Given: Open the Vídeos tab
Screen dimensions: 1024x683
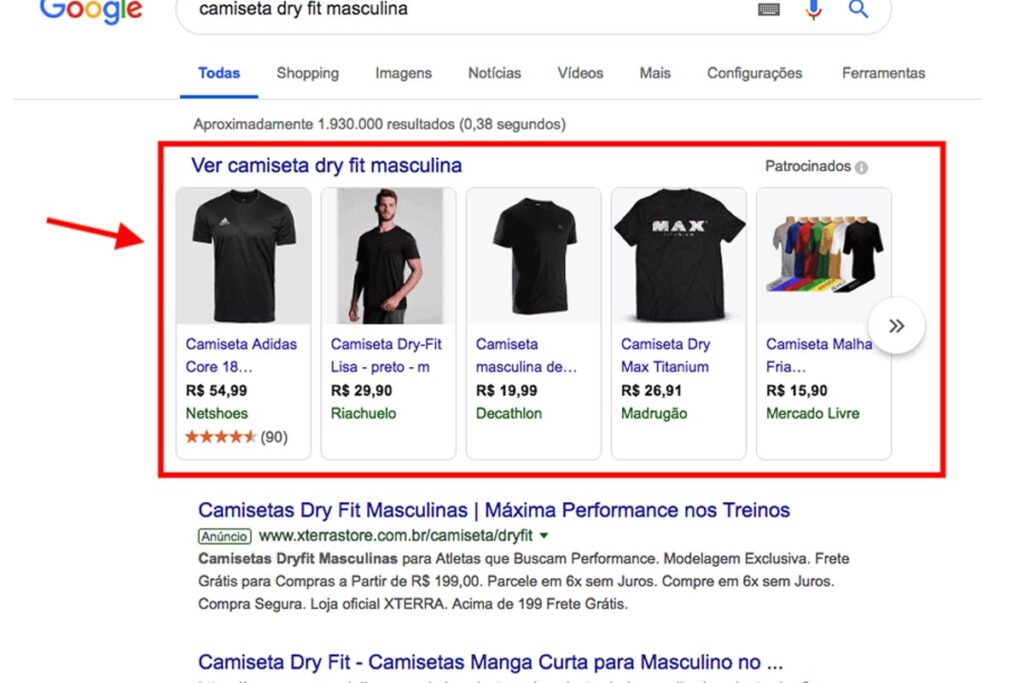Looking at the screenshot, I should click(x=580, y=73).
